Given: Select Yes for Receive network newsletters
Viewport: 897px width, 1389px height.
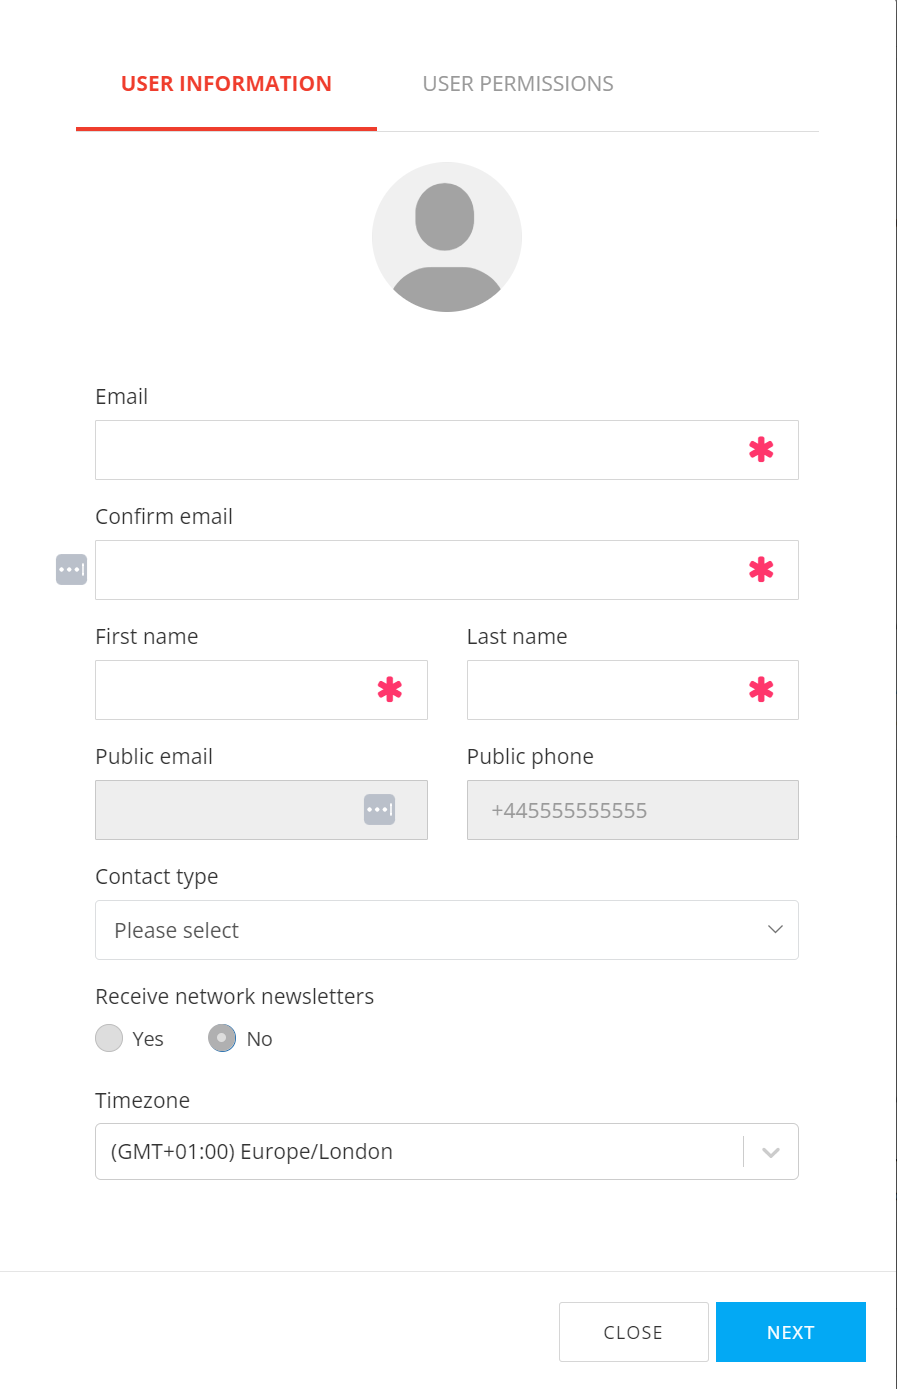Looking at the screenshot, I should click(x=109, y=1038).
